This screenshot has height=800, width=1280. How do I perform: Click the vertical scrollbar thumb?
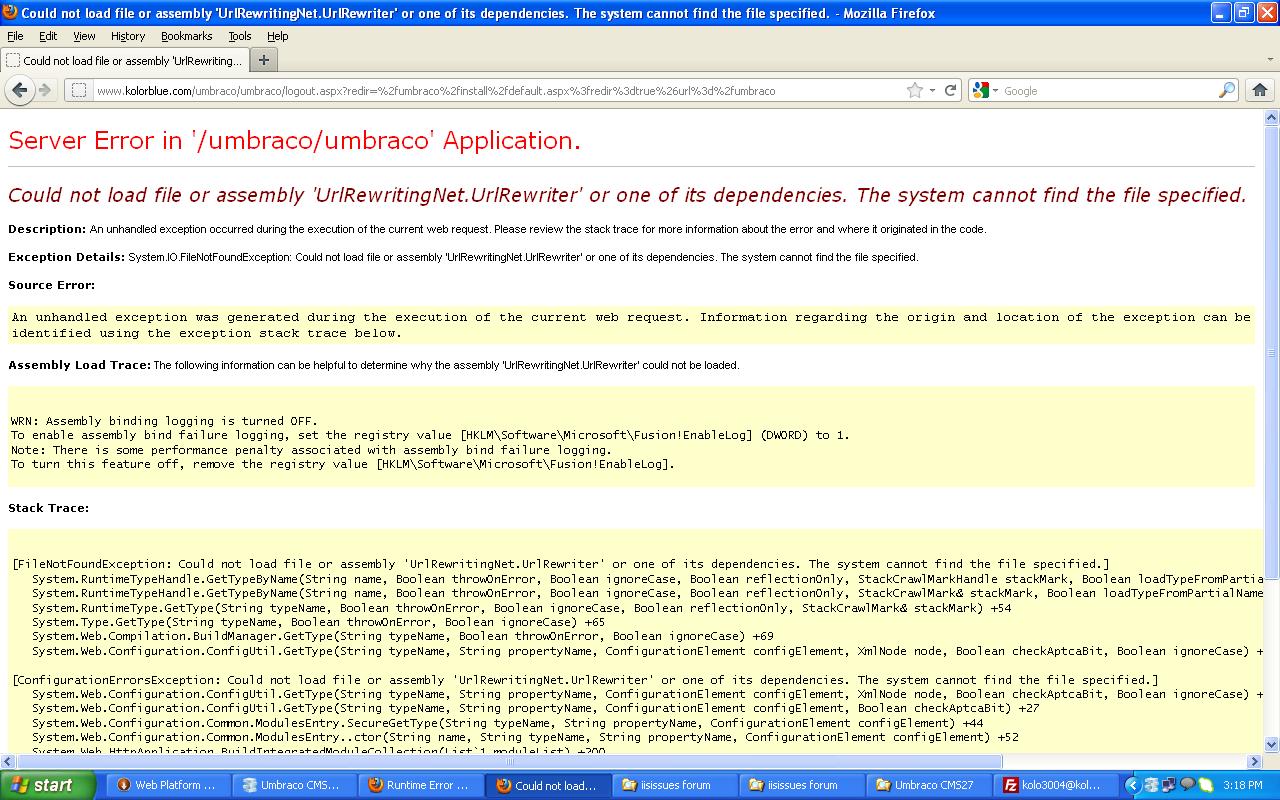1272,353
